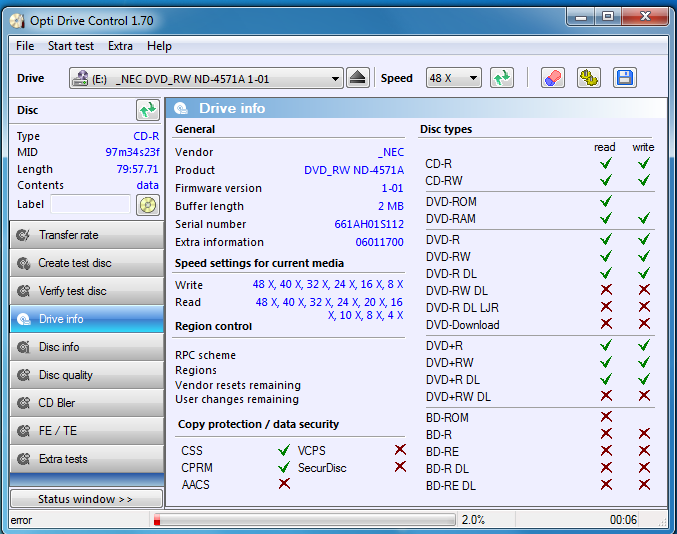Click the Vendor value _NEC
The height and width of the screenshot is (534, 677).
point(391,153)
